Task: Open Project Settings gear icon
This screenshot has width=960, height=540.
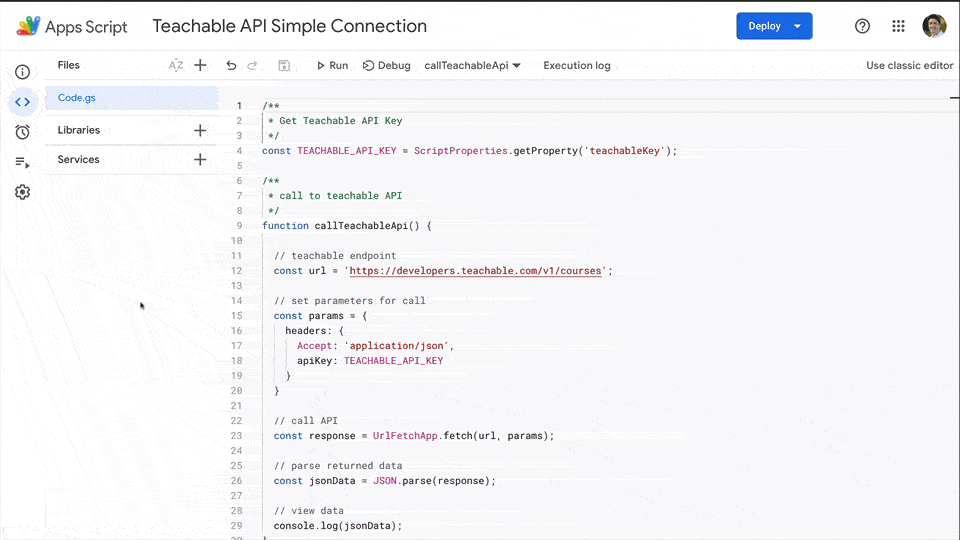Action: pyautogui.click(x=23, y=192)
